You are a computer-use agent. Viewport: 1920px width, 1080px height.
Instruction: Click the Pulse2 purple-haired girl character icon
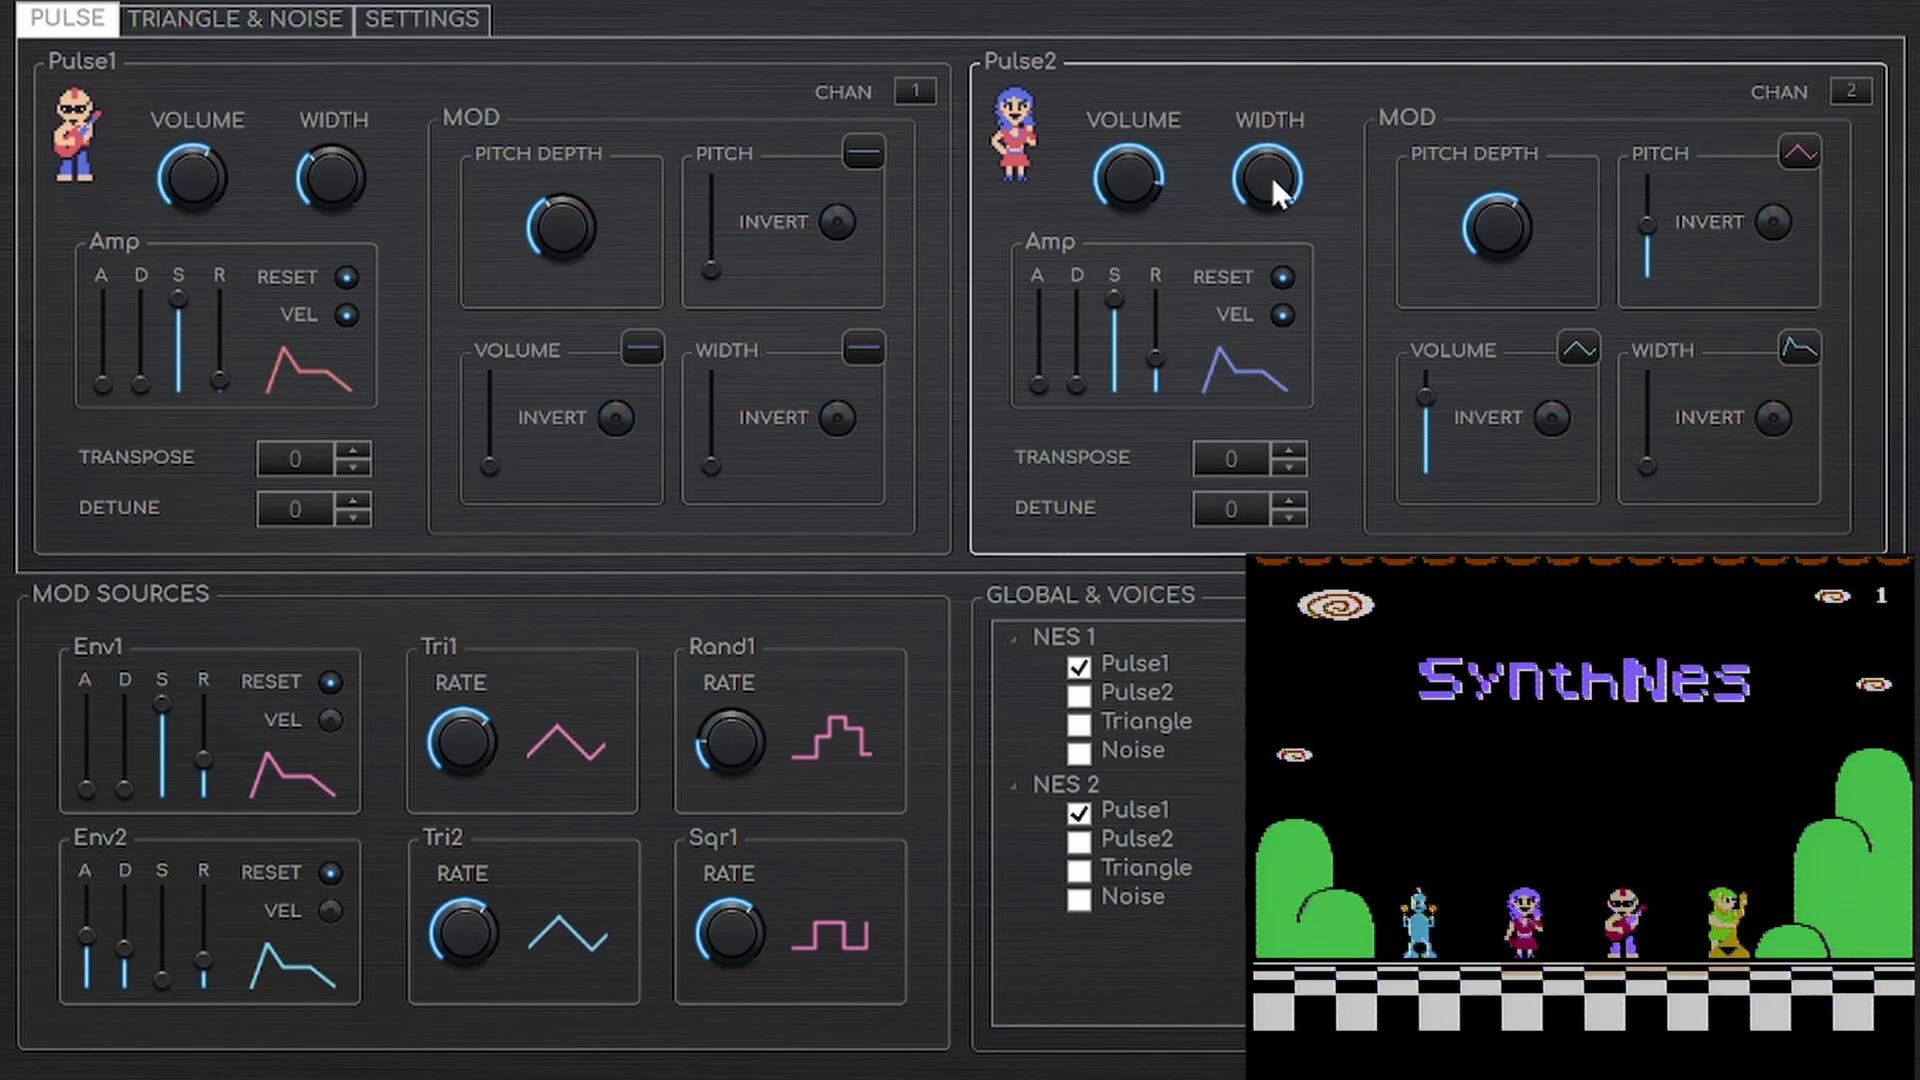1014,135
